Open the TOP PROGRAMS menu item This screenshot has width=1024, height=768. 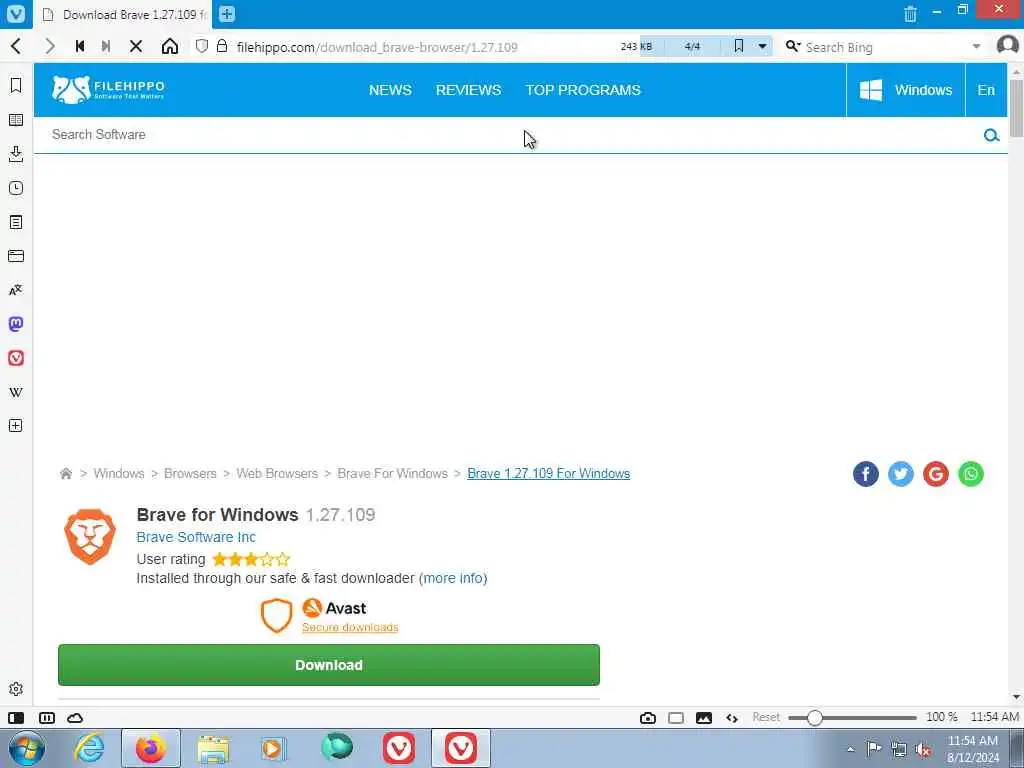click(583, 90)
